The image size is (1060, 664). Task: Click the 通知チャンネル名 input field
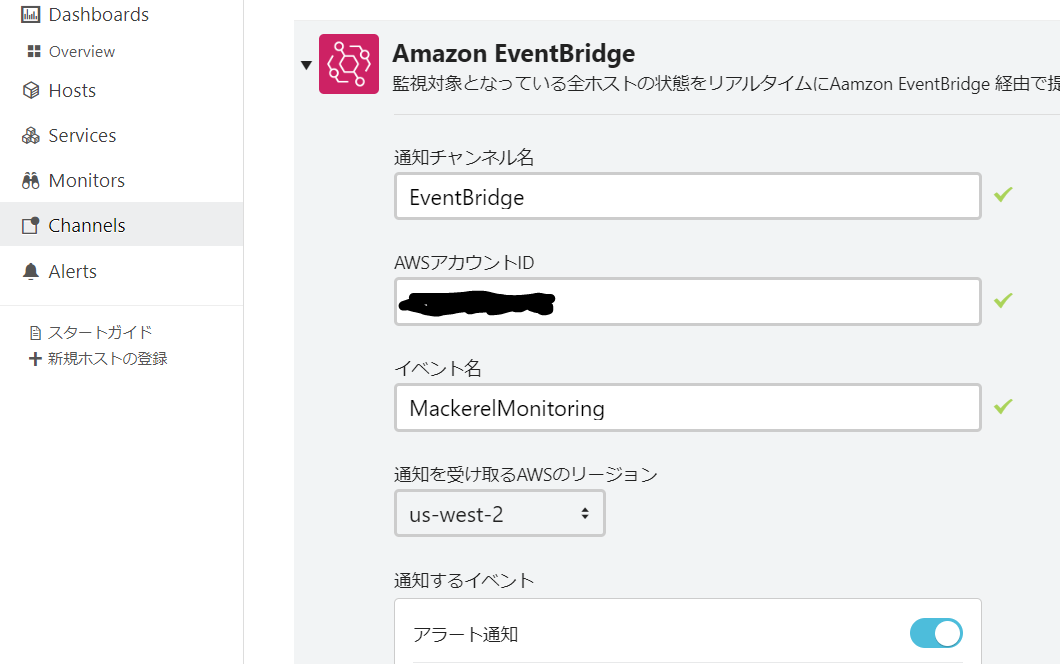point(687,196)
